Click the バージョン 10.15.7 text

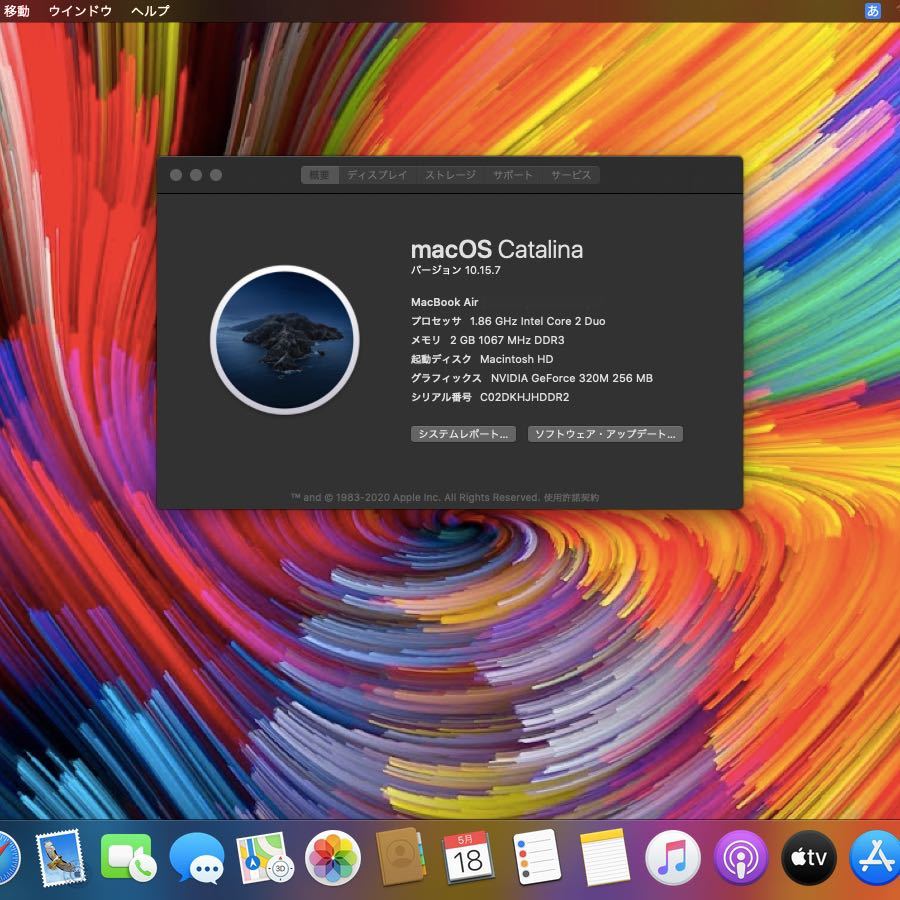tap(456, 270)
